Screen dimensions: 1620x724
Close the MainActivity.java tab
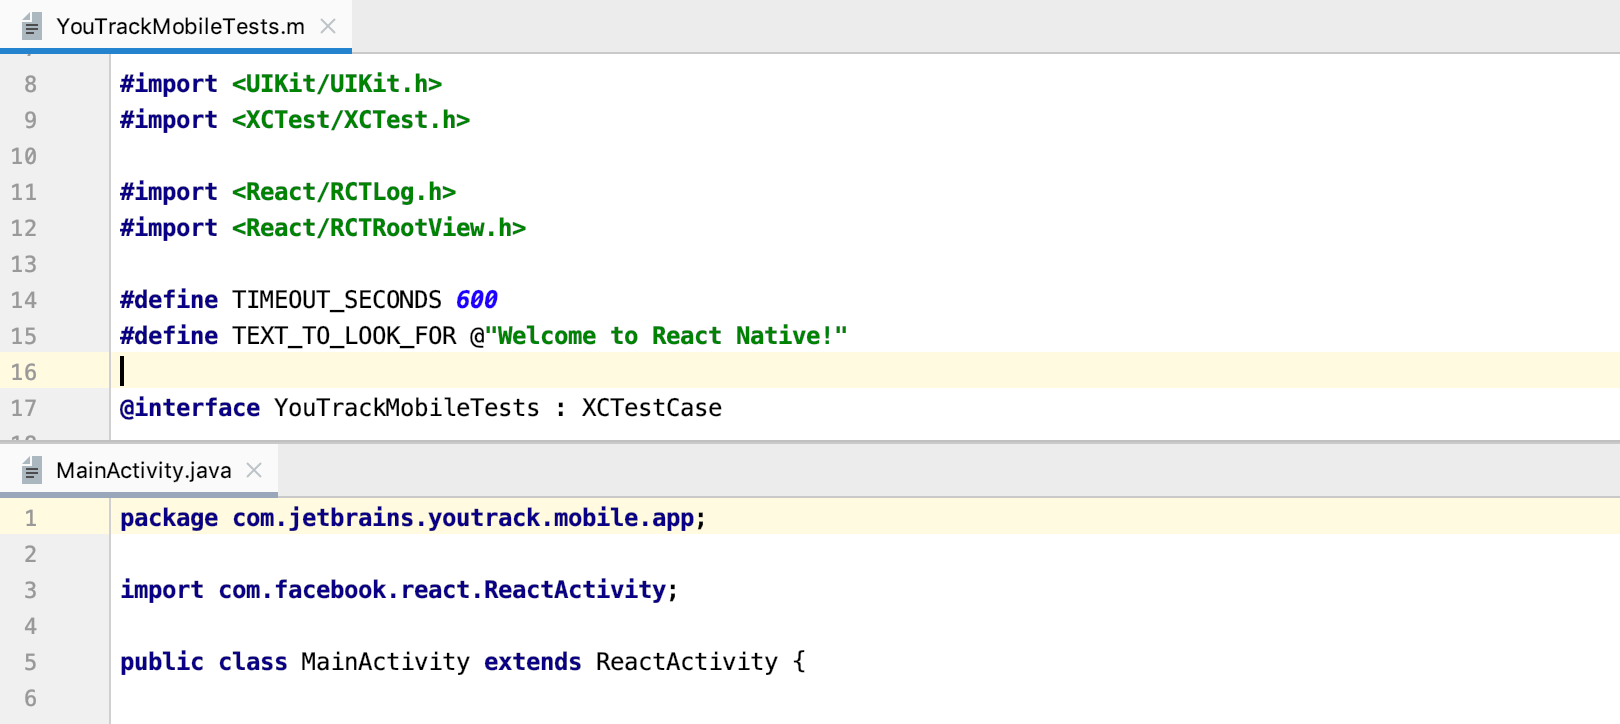[254, 471]
